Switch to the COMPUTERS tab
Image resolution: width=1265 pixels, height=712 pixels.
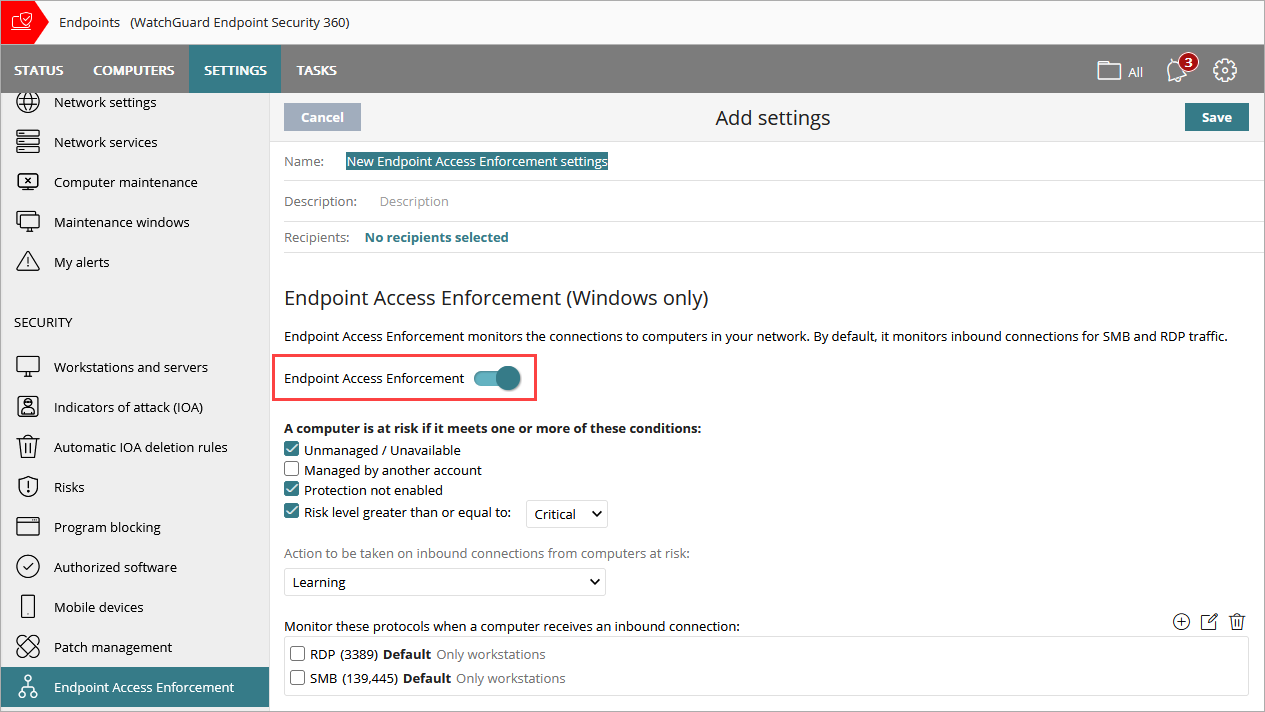tap(133, 69)
